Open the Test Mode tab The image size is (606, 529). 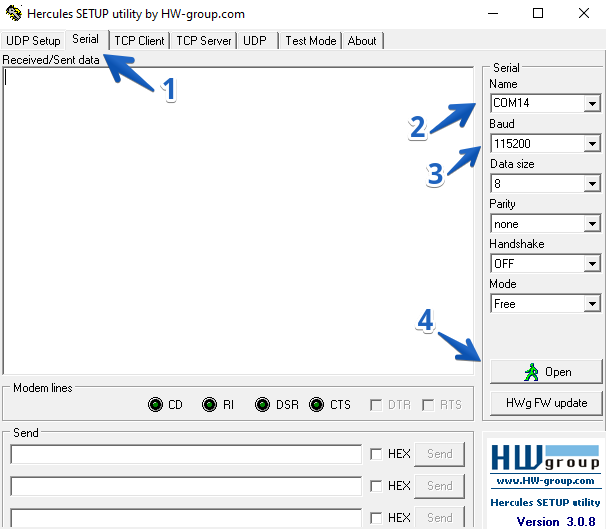point(310,41)
